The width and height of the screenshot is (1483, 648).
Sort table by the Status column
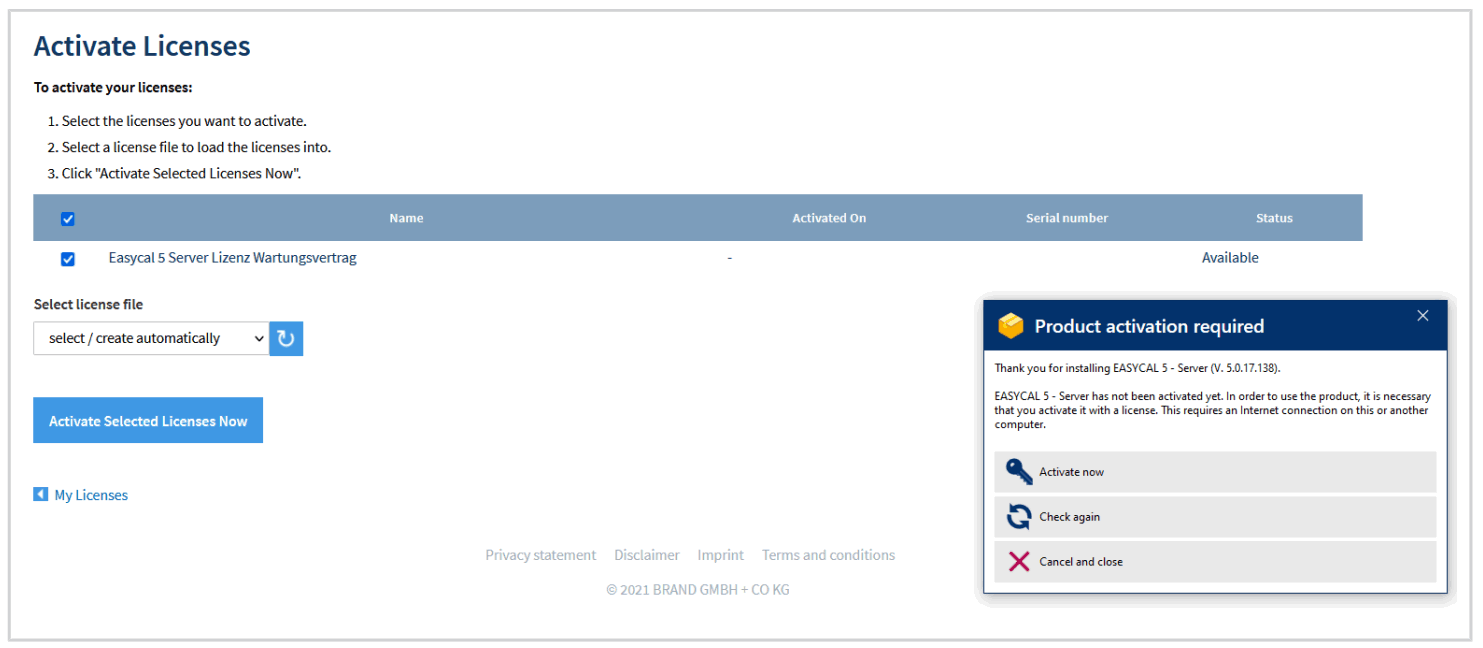(1274, 217)
